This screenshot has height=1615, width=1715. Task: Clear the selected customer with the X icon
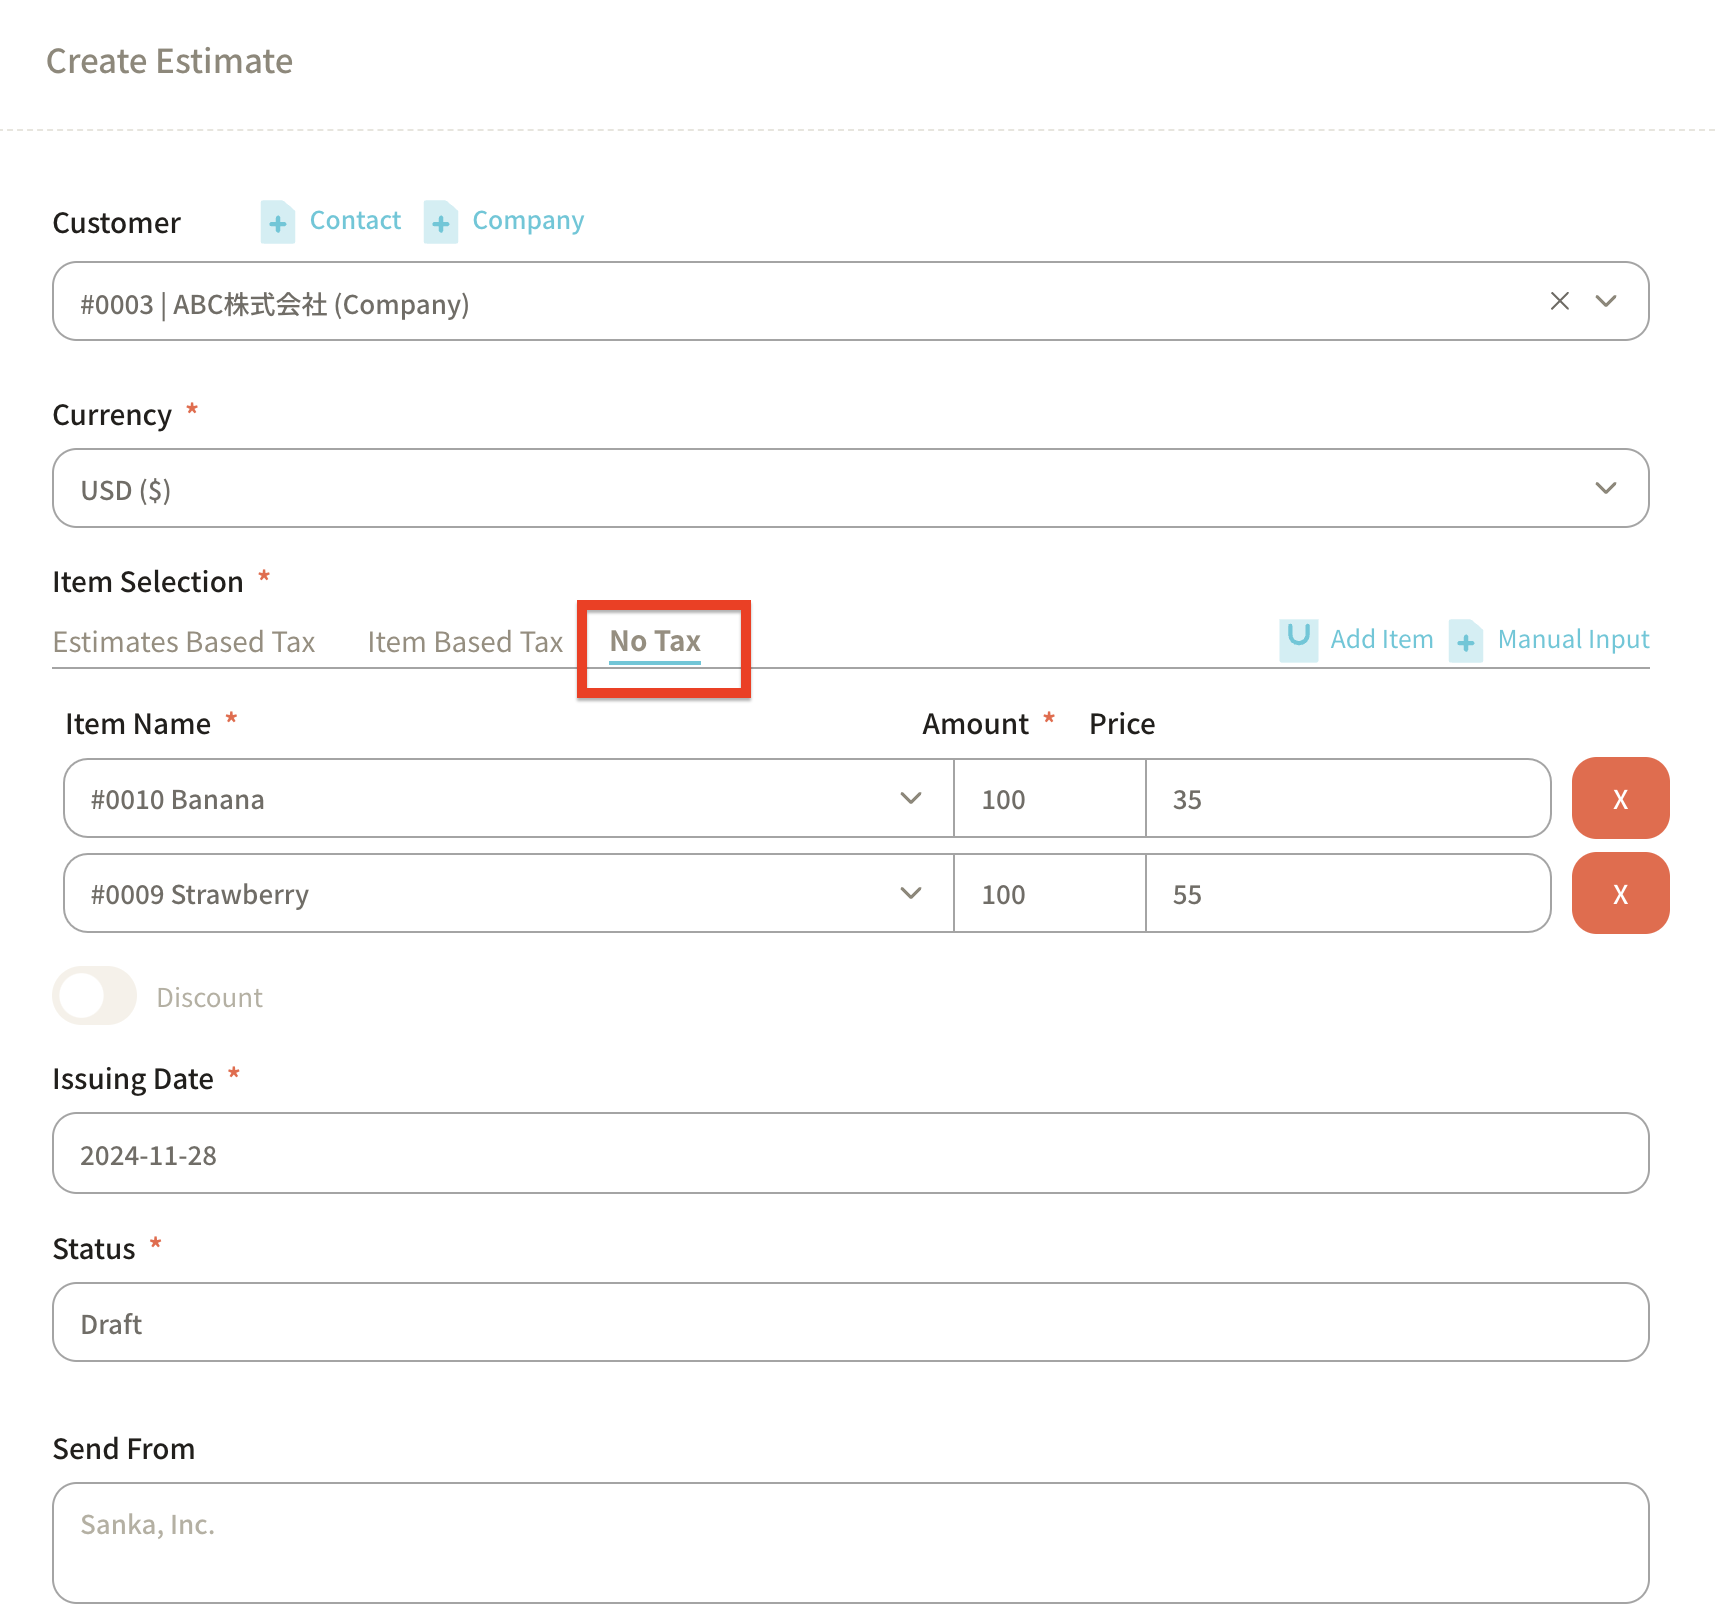click(1559, 301)
